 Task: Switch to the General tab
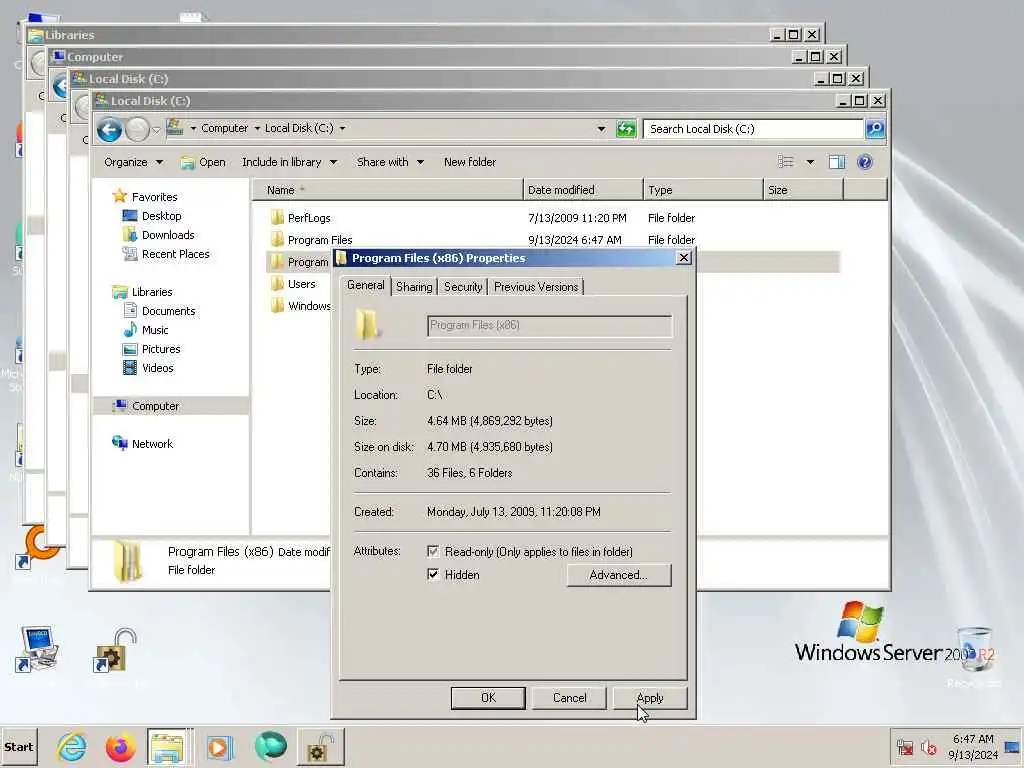pyautogui.click(x=366, y=285)
